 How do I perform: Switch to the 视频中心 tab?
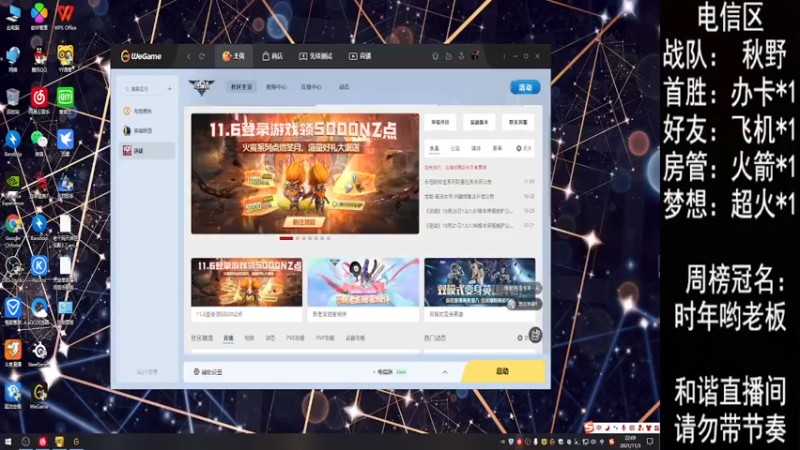276,87
